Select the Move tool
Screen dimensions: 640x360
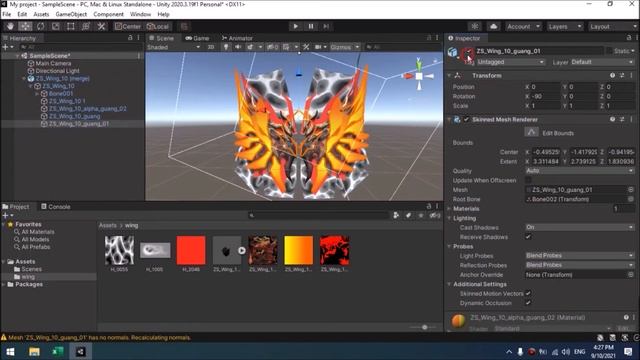(25, 27)
